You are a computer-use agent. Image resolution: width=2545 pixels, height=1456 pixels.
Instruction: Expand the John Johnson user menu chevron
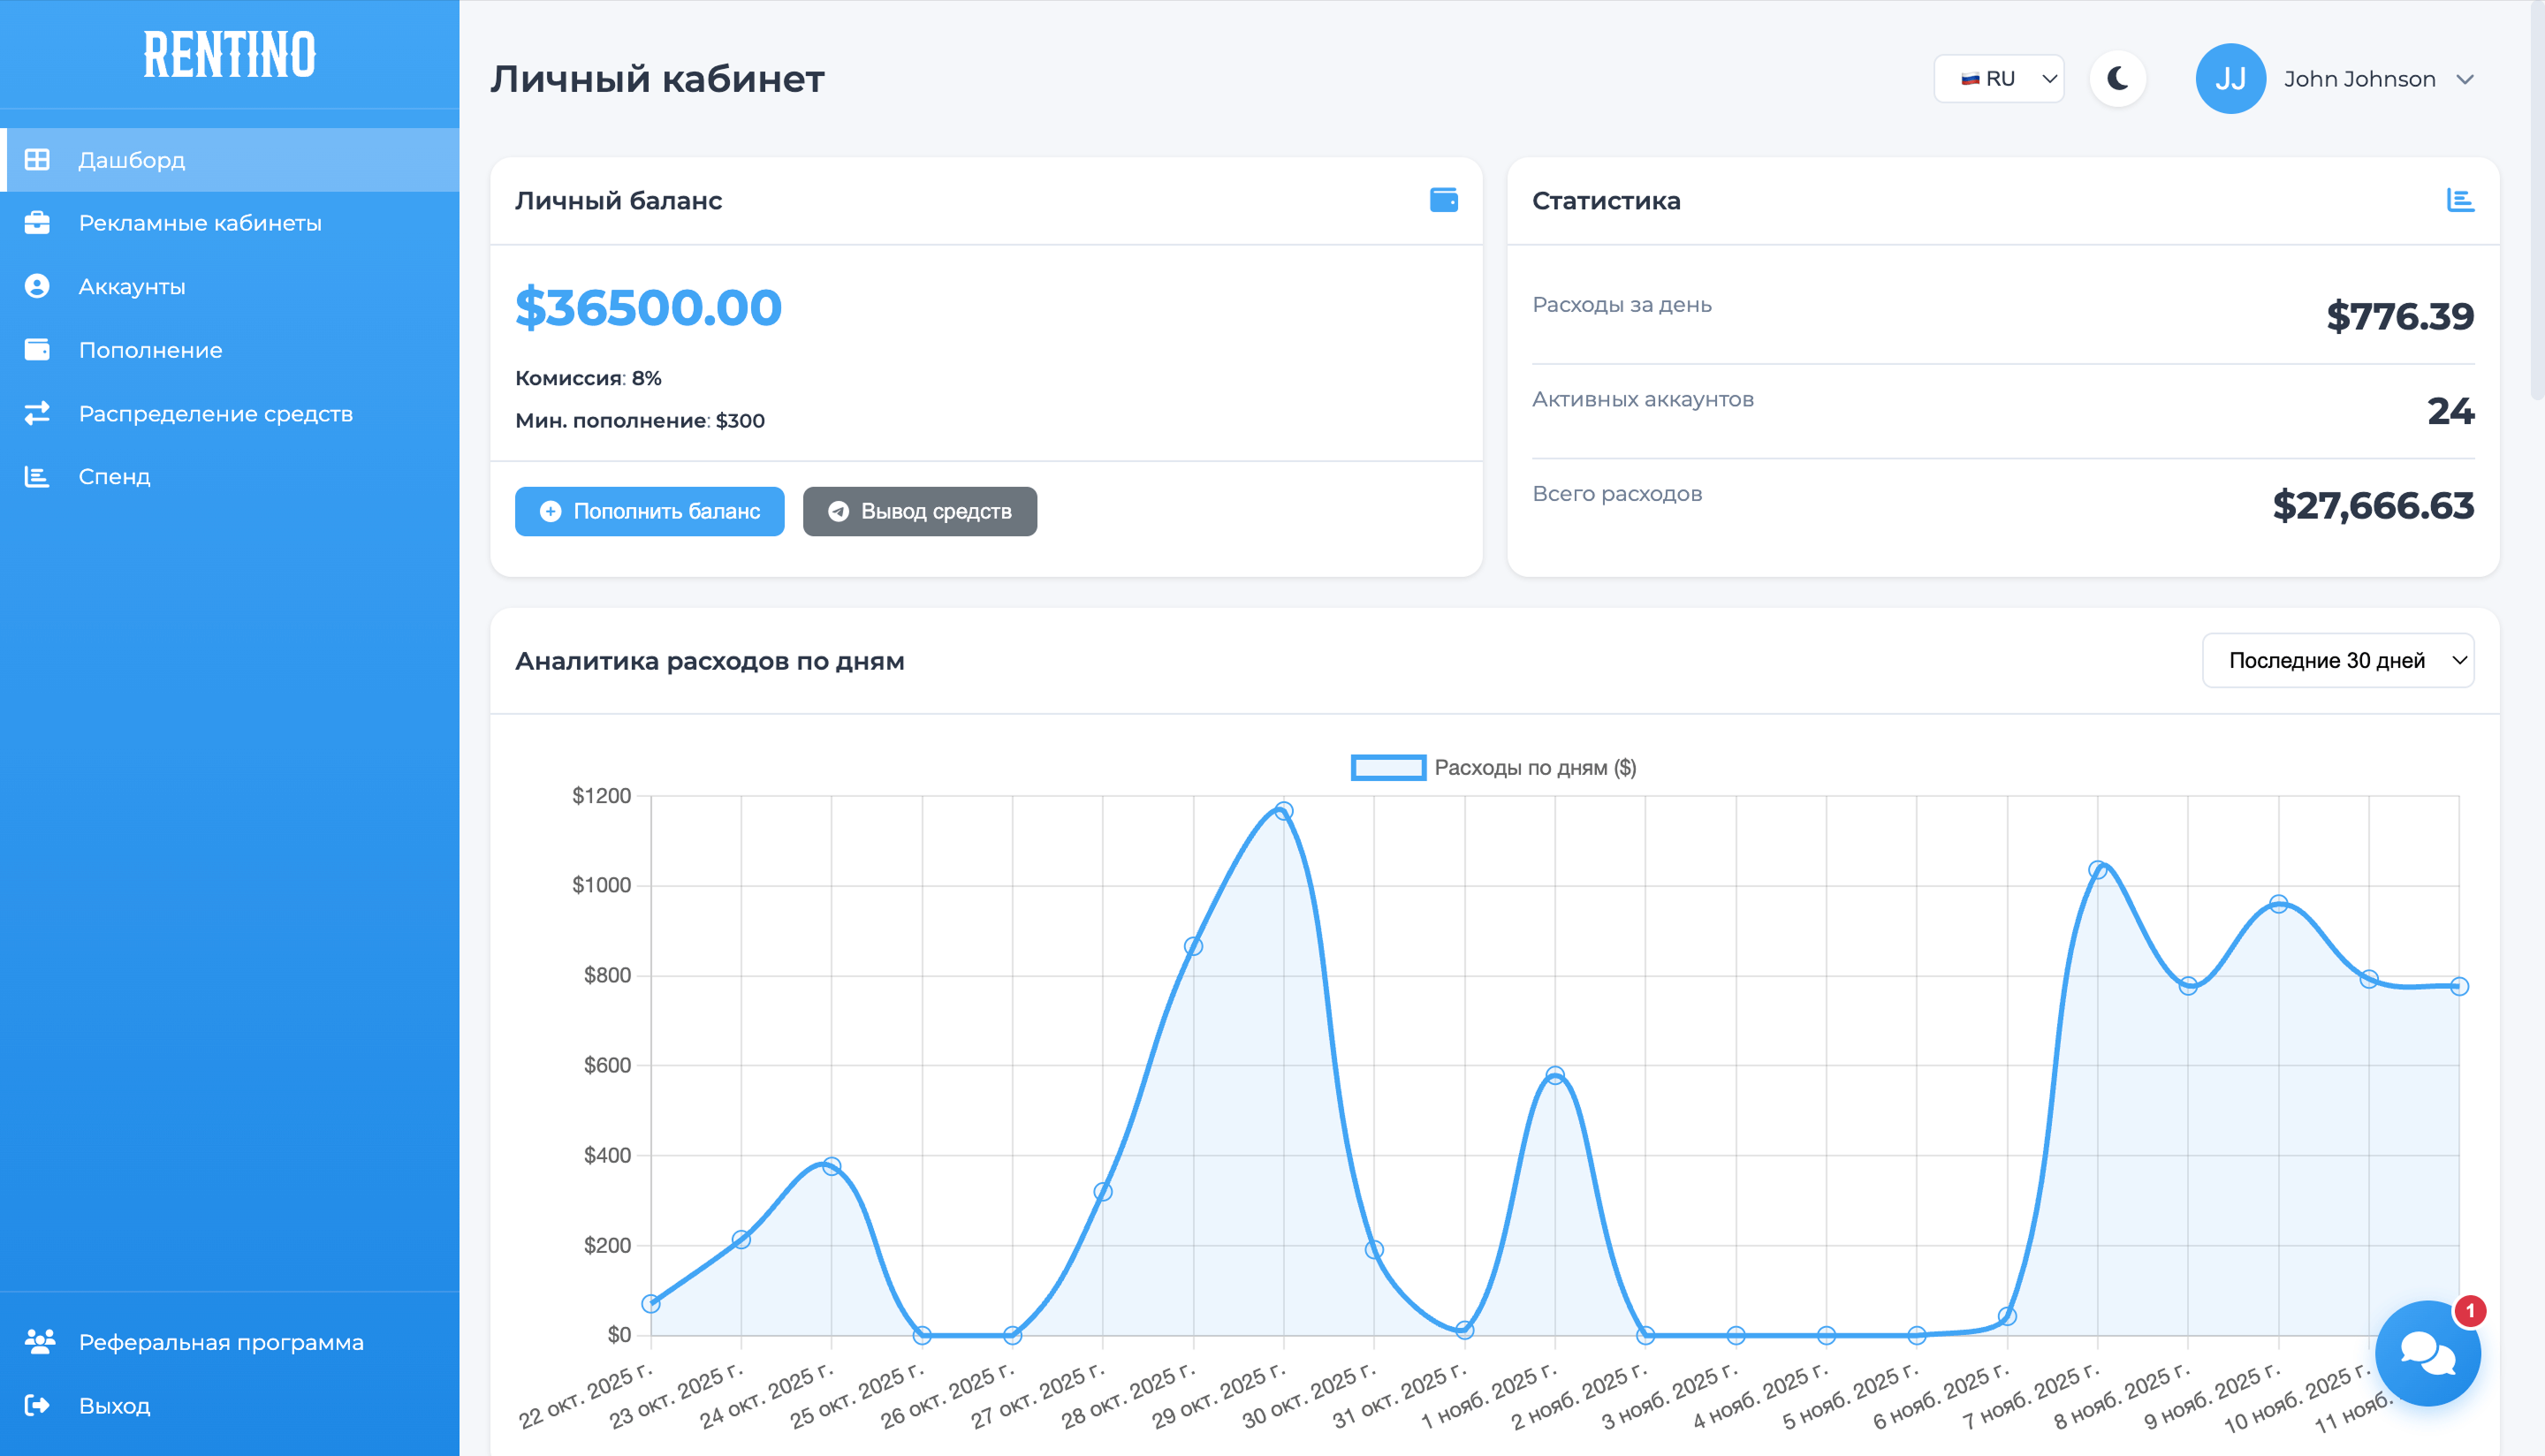2465,79
